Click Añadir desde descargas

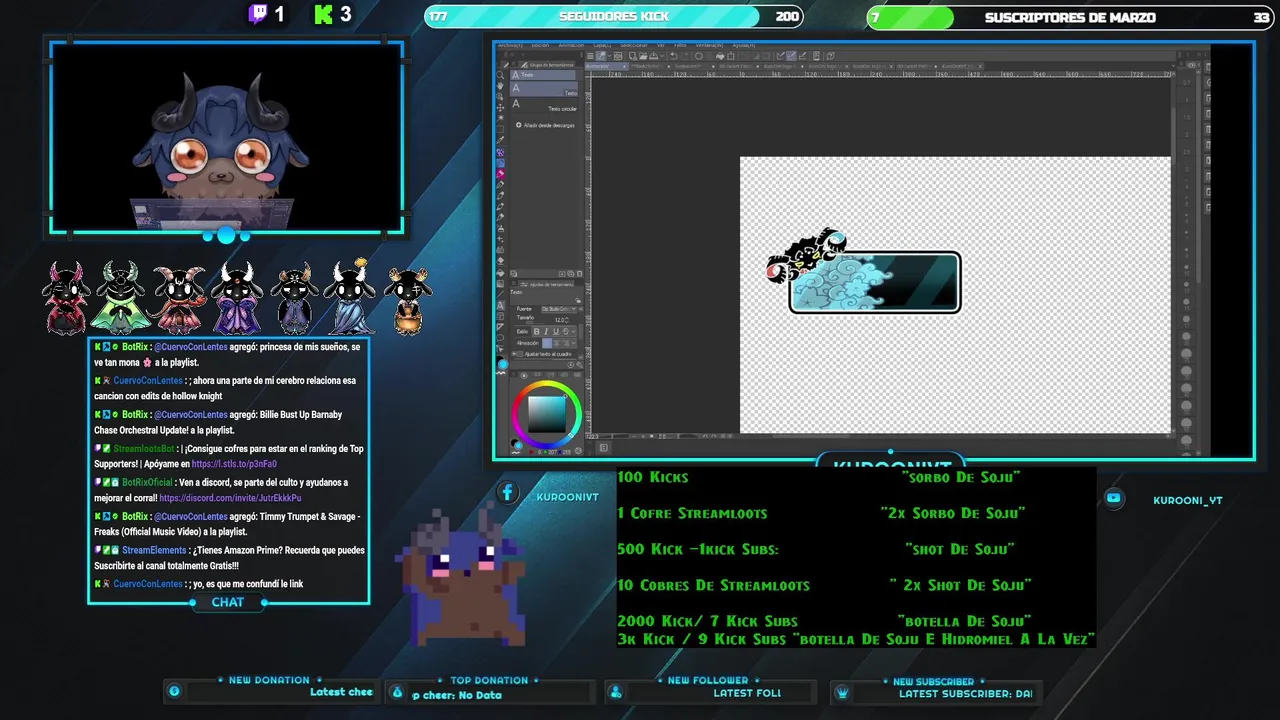545,125
